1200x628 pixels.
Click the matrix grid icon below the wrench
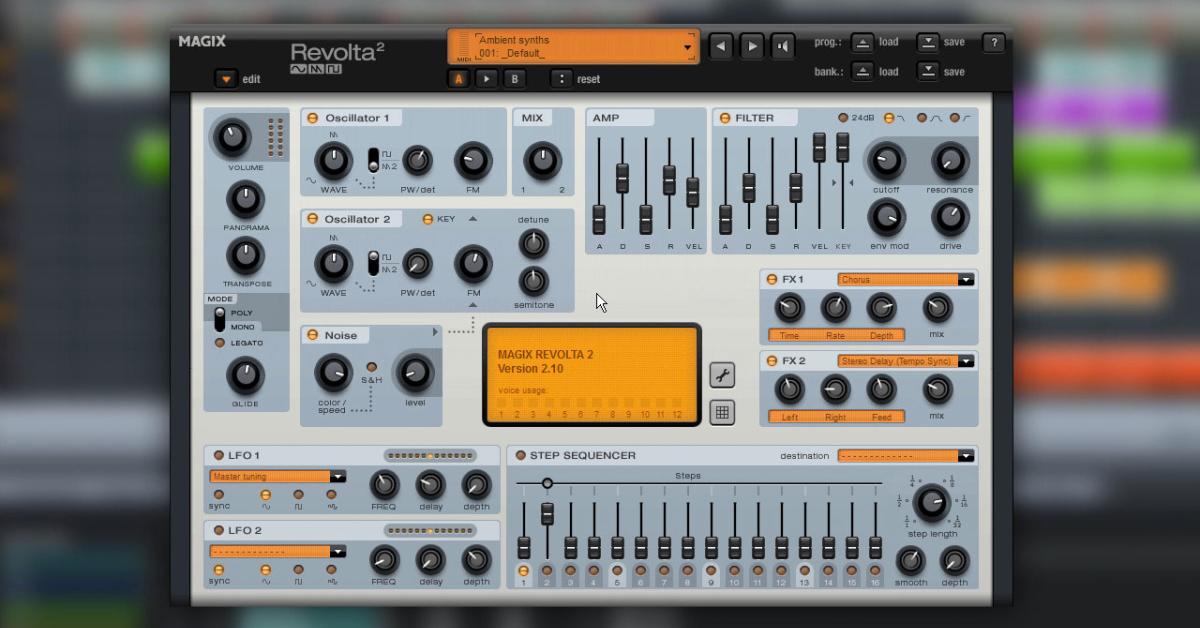pos(722,411)
